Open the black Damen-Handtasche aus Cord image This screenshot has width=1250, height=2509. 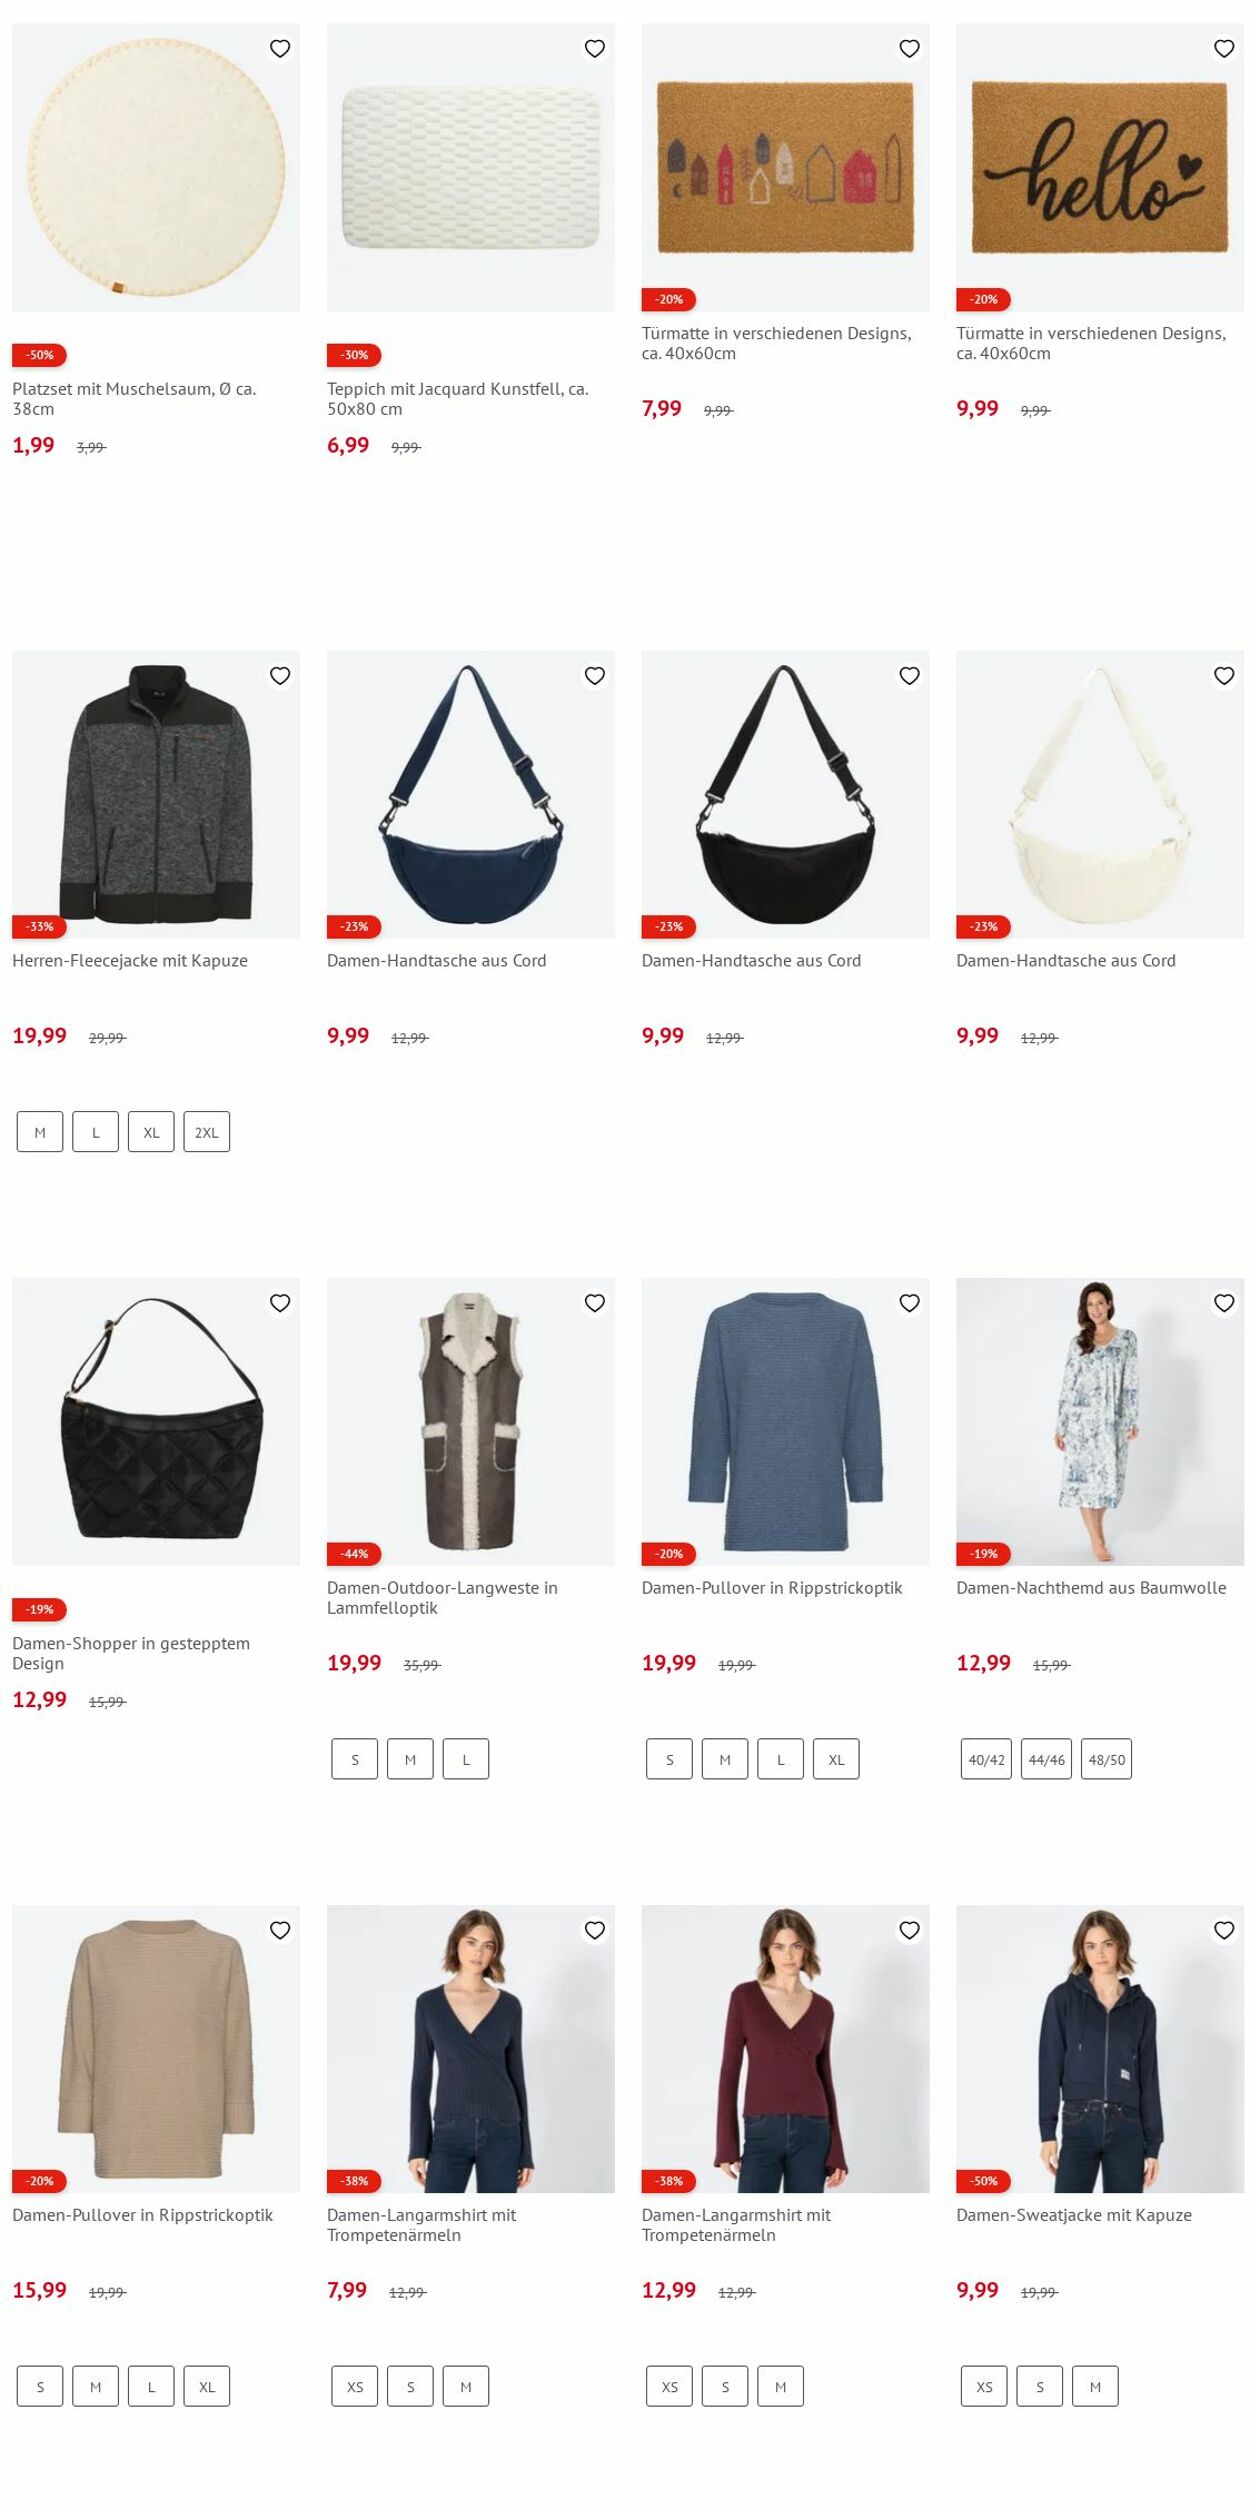(x=785, y=794)
